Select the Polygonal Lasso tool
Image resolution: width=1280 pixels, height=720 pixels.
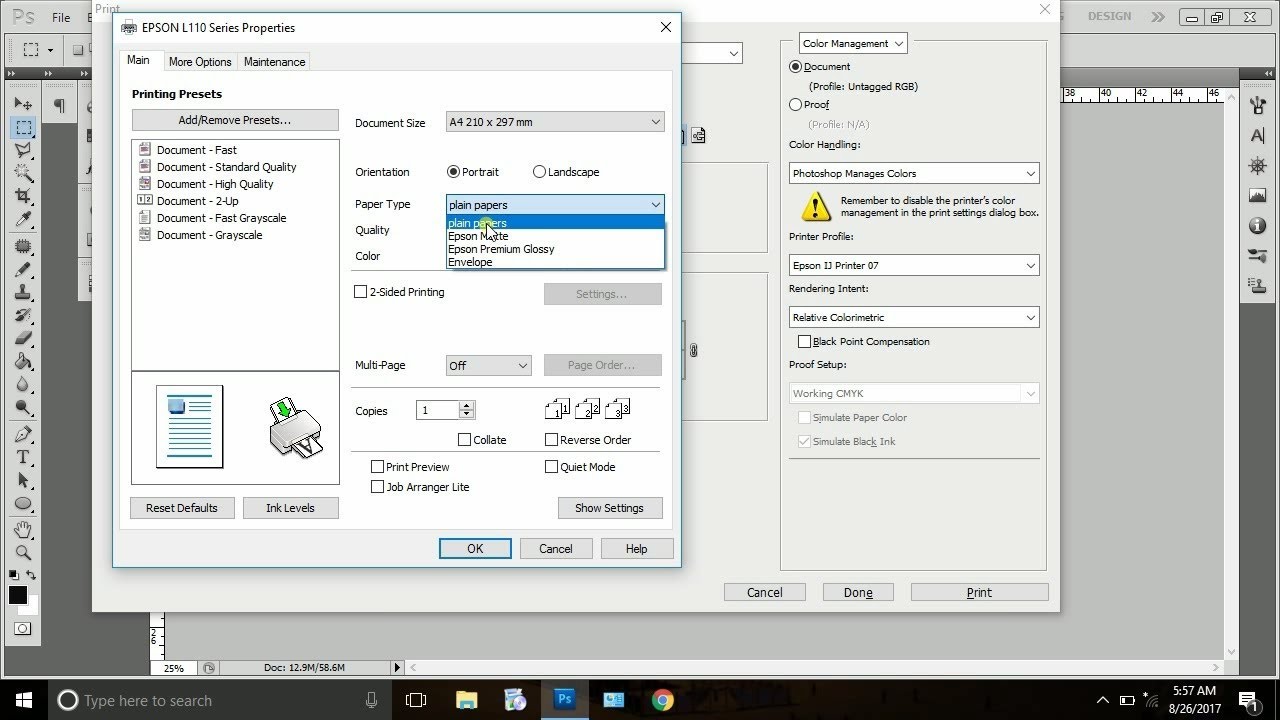tap(23, 150)
